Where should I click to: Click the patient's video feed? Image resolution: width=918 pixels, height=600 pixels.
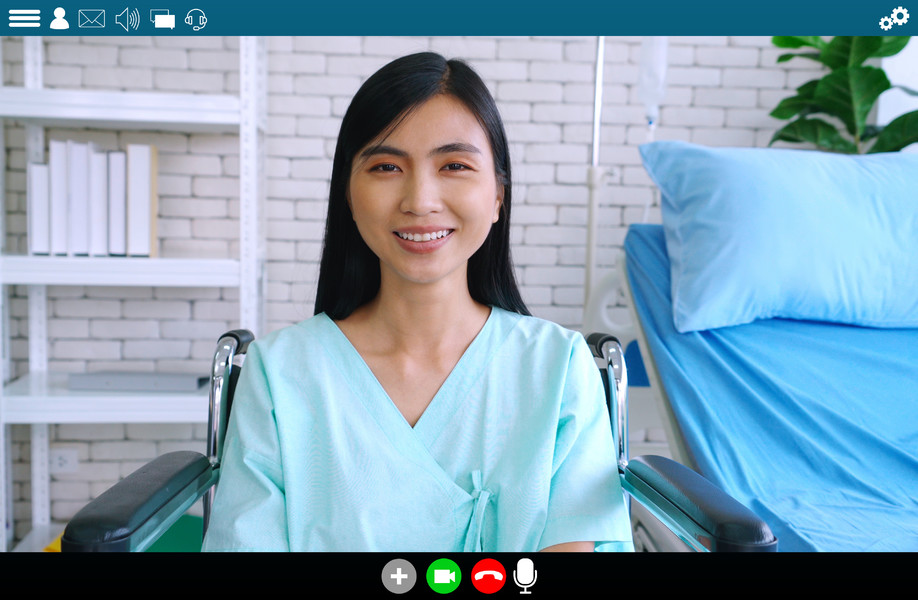click(x=459, y=294)
